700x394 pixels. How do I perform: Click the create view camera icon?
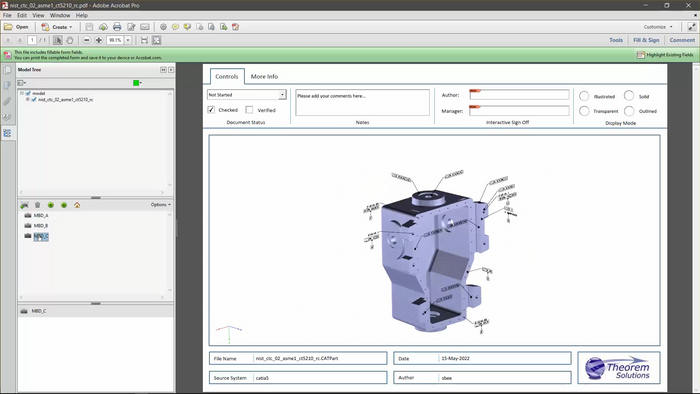tap(24, 205)
